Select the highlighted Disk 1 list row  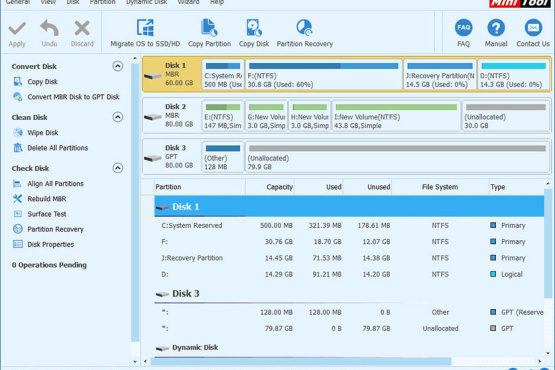click(x=349, y=206)
